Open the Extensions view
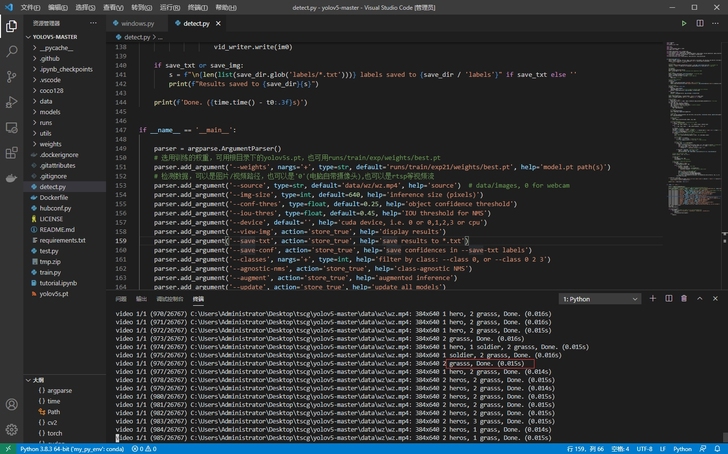The image size is (728, 454). 12,153
